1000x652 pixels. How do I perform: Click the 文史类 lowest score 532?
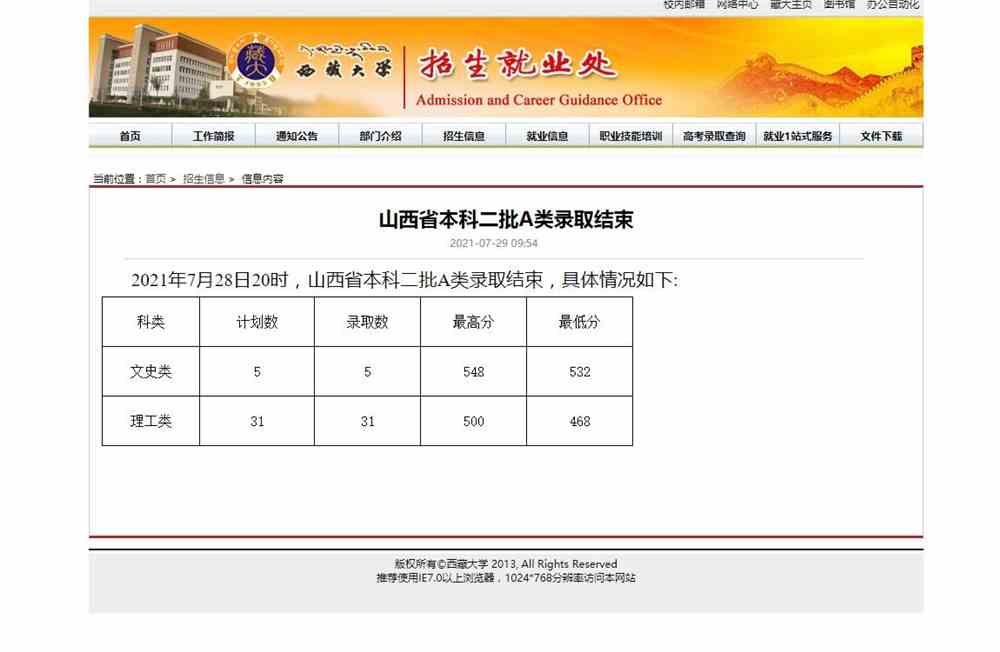pos(580,371)
